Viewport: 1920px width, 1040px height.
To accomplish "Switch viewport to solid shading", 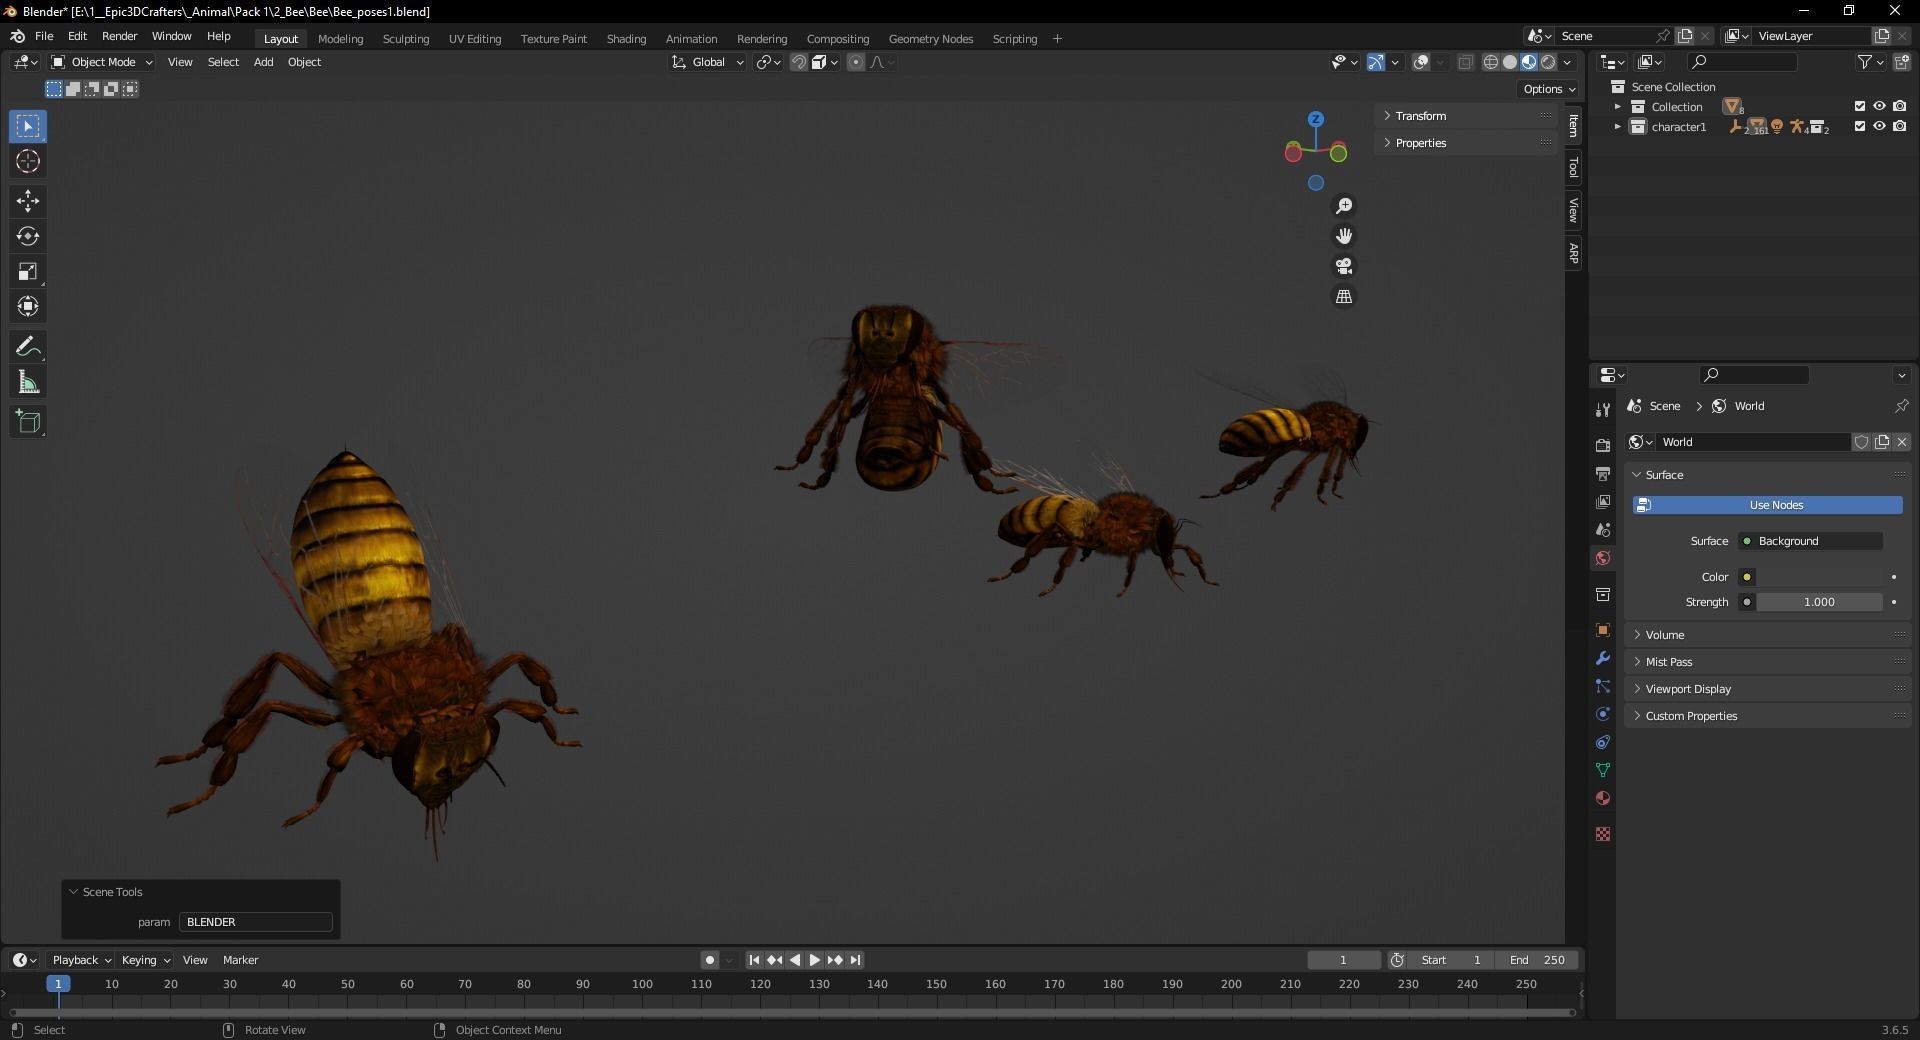I will click(x=1510, y=62).
